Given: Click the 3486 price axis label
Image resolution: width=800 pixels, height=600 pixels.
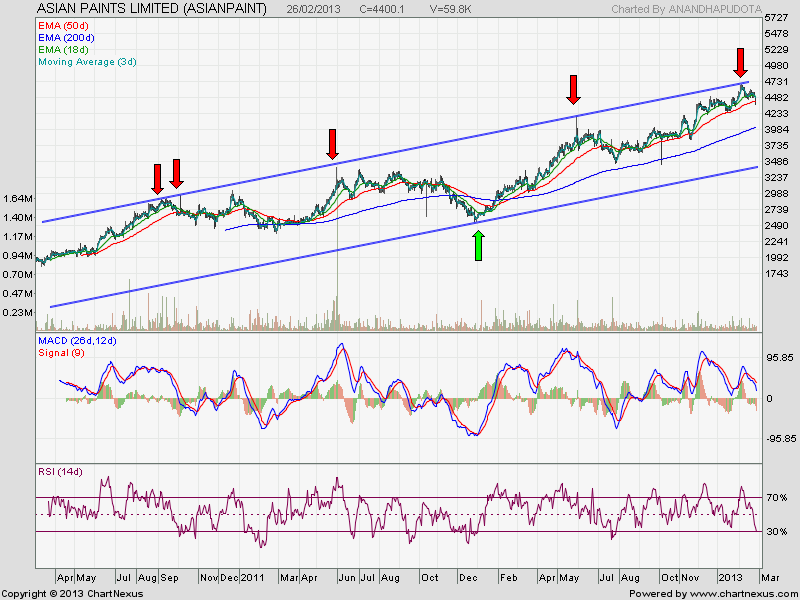Looking at the screenshot, I should [776, 162].
